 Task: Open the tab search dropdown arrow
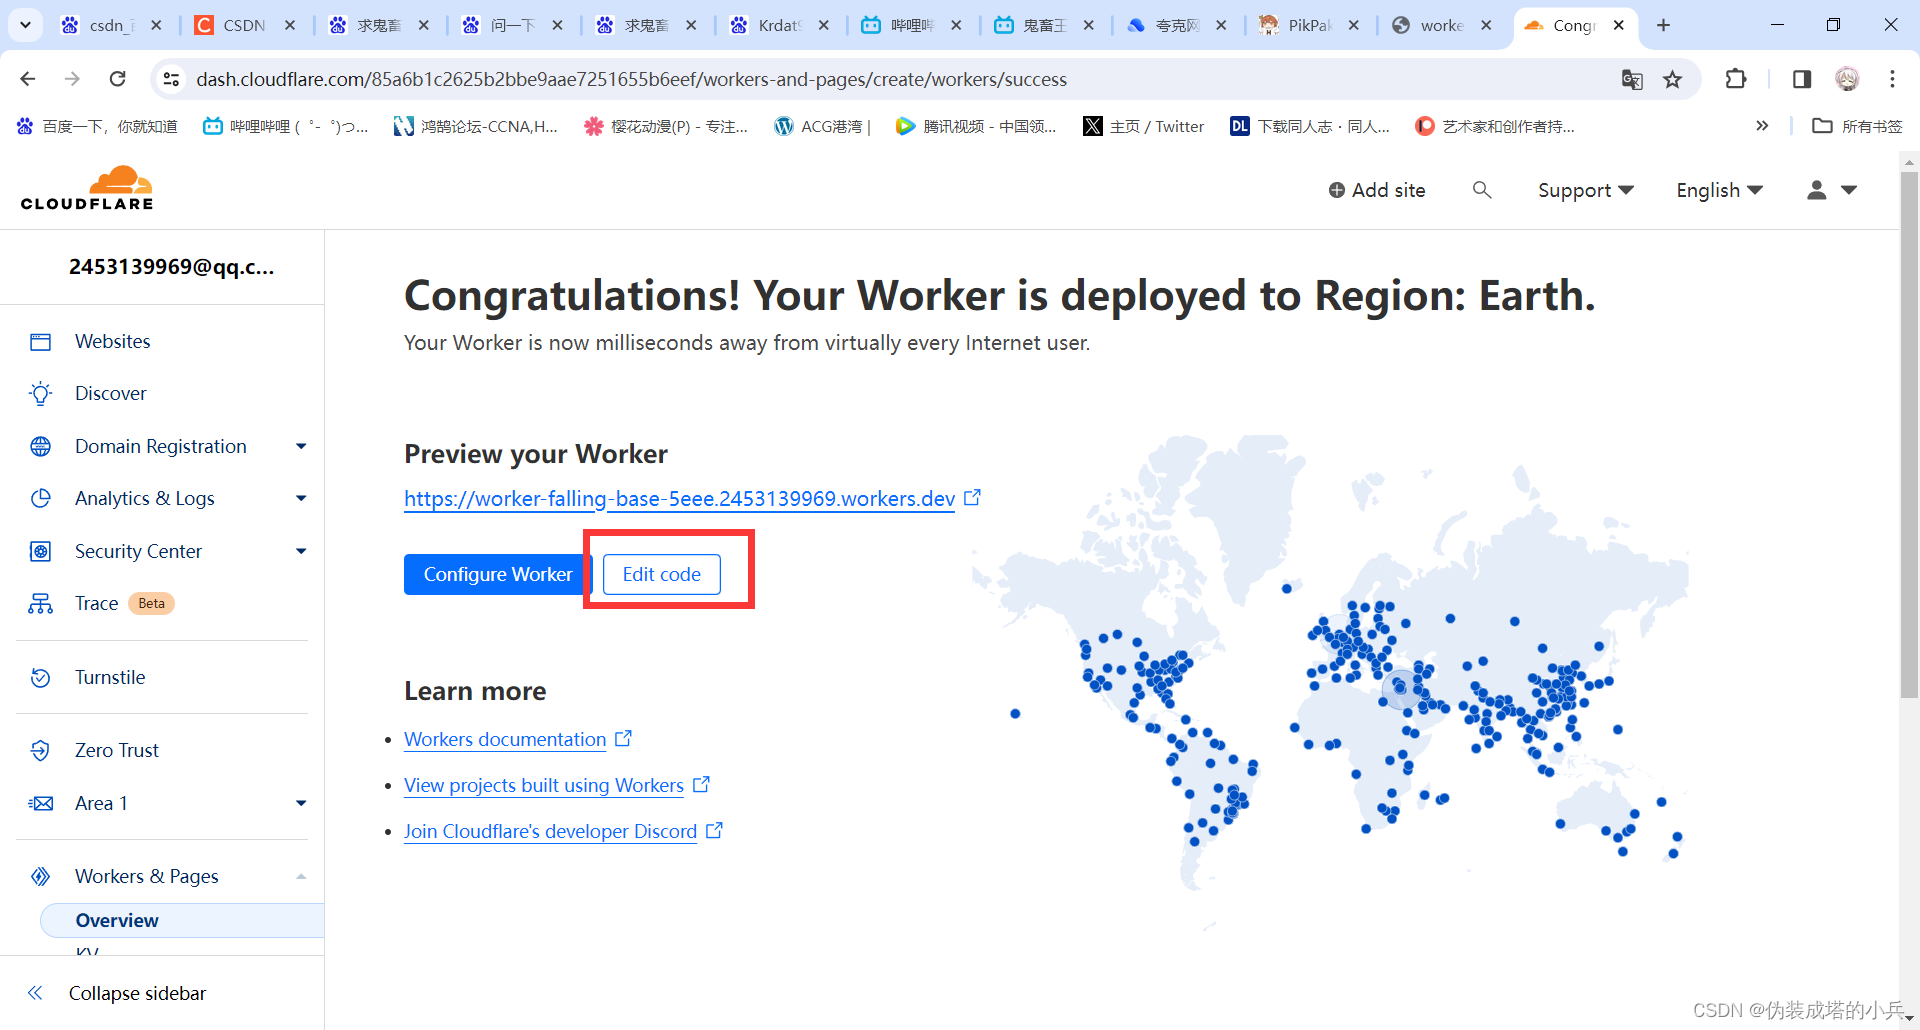pos(25,25)
